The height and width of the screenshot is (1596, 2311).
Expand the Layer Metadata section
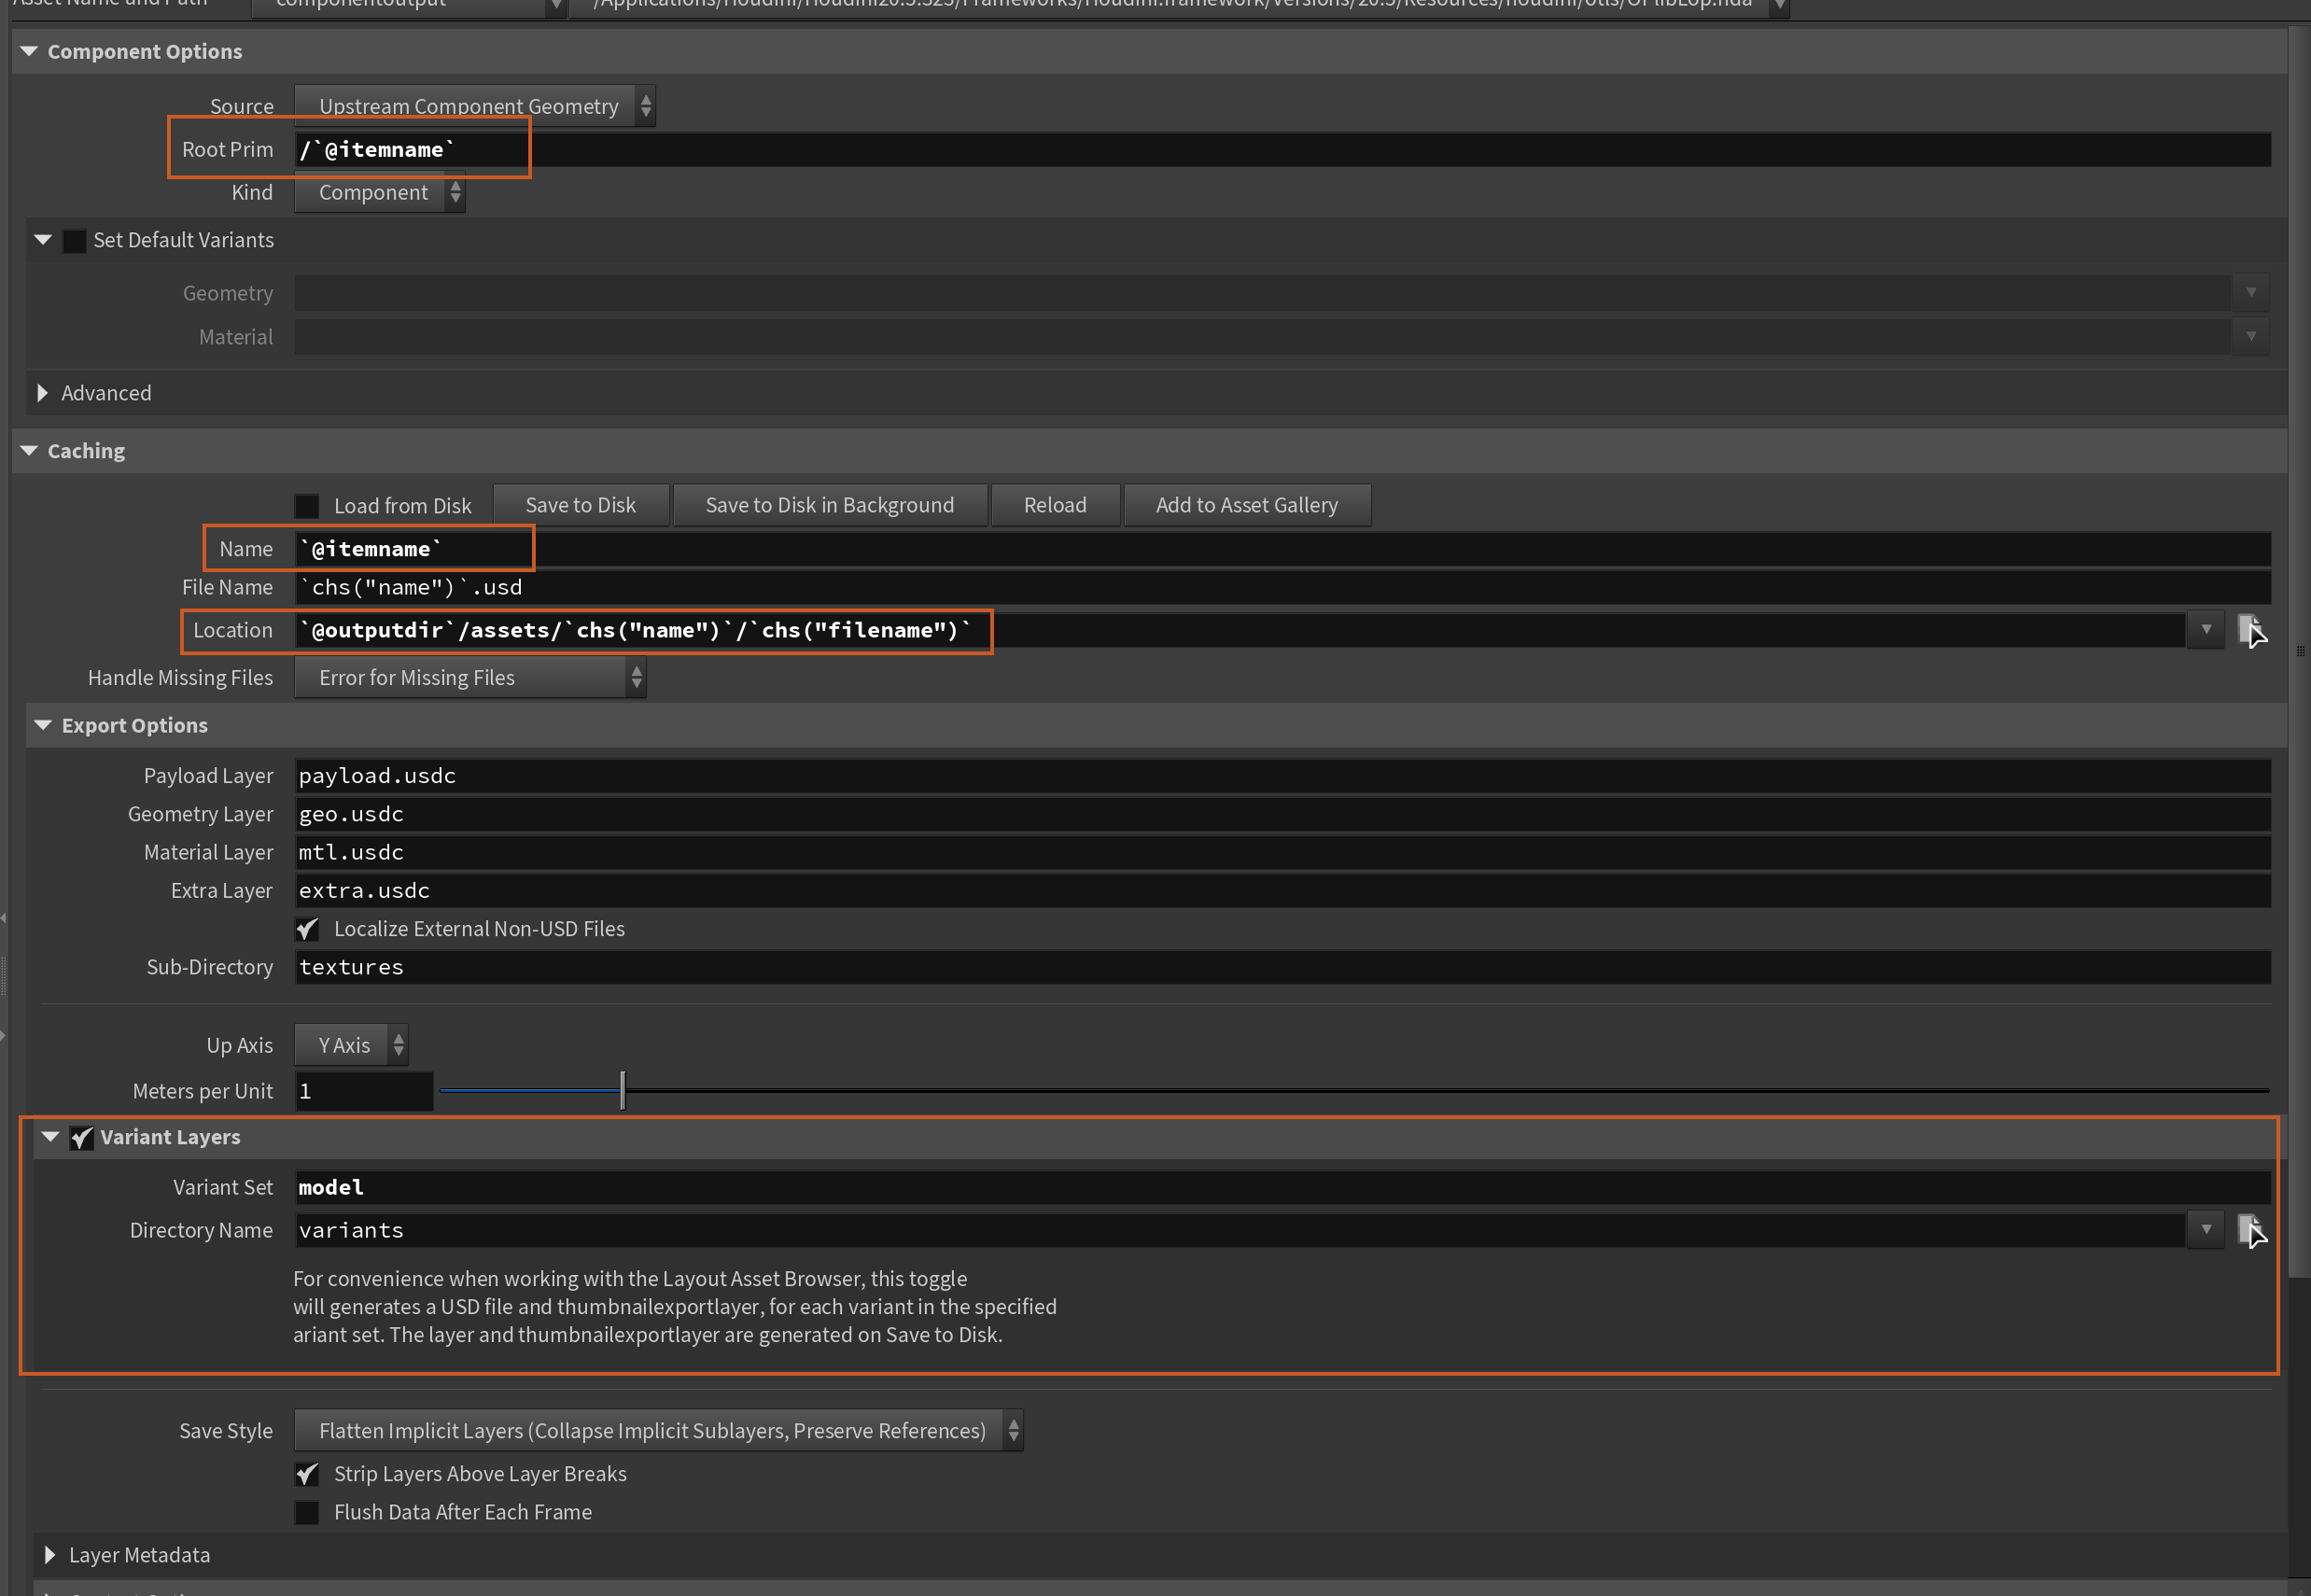tap(50, 1555)
